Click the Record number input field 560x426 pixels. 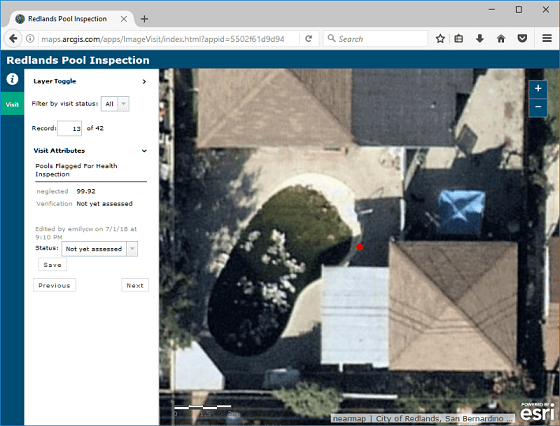(70, 129)
